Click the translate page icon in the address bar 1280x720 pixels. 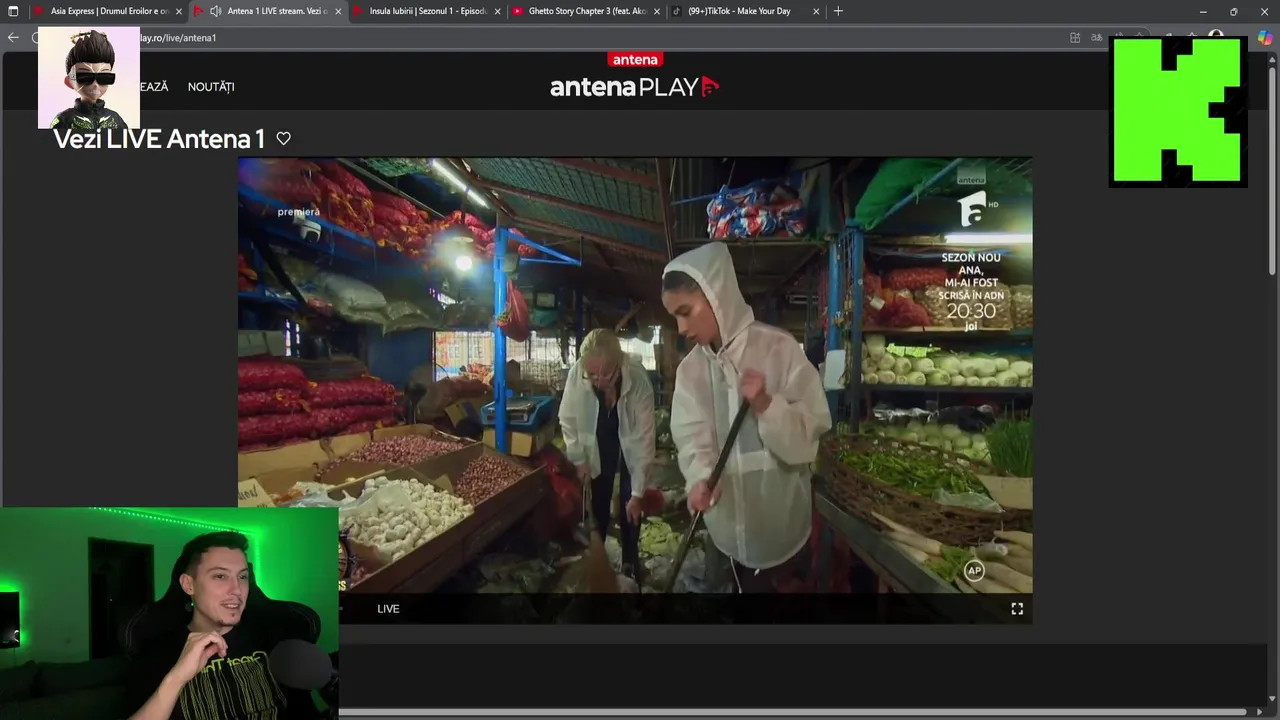(1097, 38)
